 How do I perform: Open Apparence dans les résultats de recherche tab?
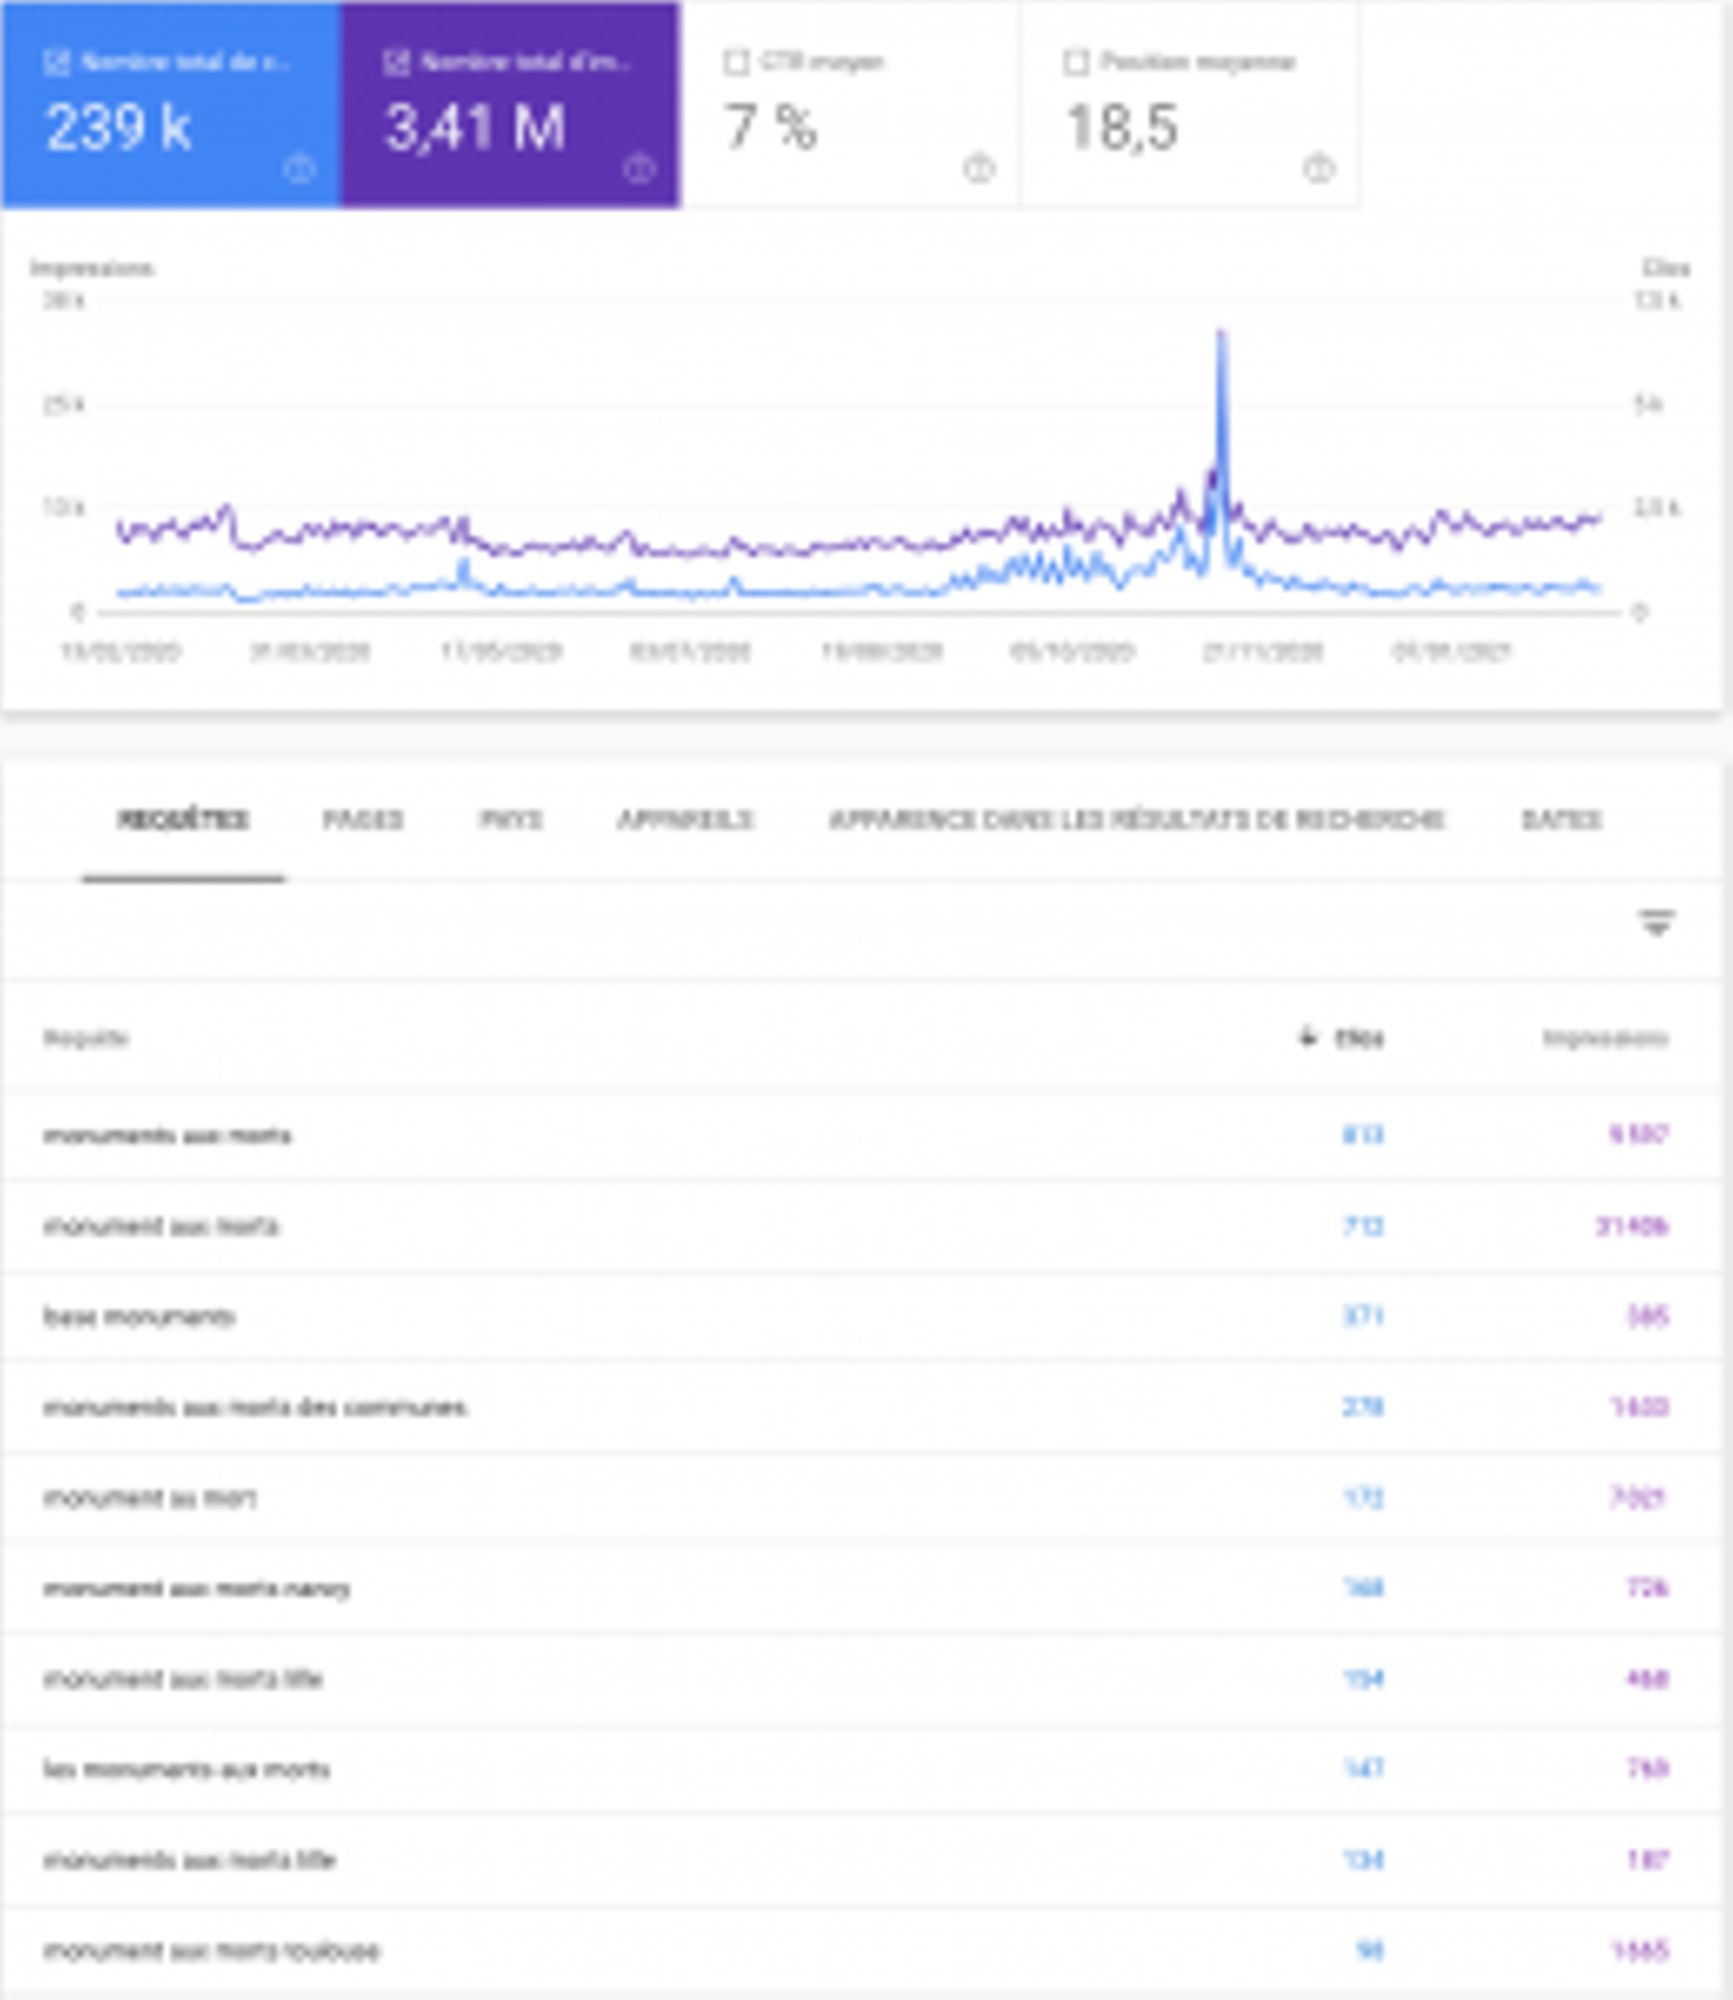(x=1136, y=820)
